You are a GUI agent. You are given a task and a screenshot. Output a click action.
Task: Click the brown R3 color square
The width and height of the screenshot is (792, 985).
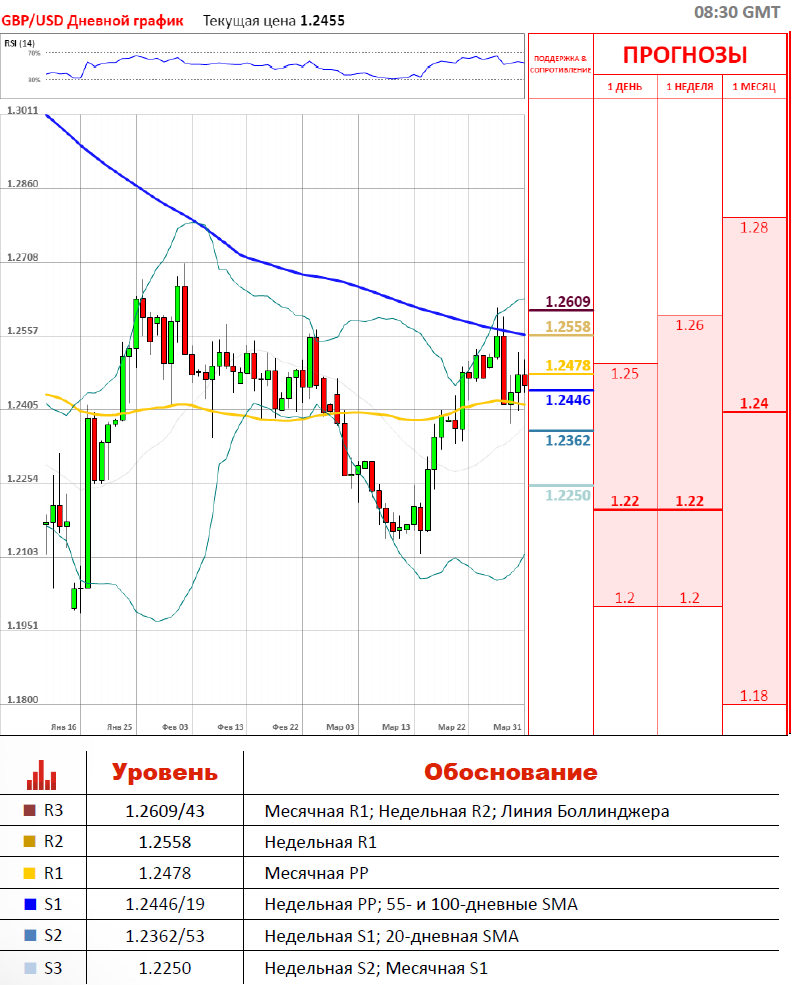click(27, 811)
